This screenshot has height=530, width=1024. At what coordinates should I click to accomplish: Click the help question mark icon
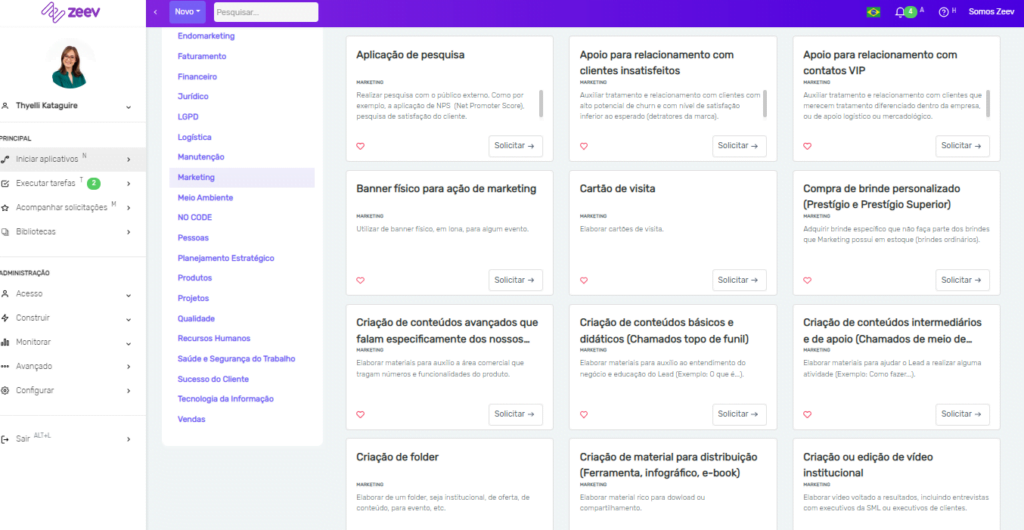point(943,12)
